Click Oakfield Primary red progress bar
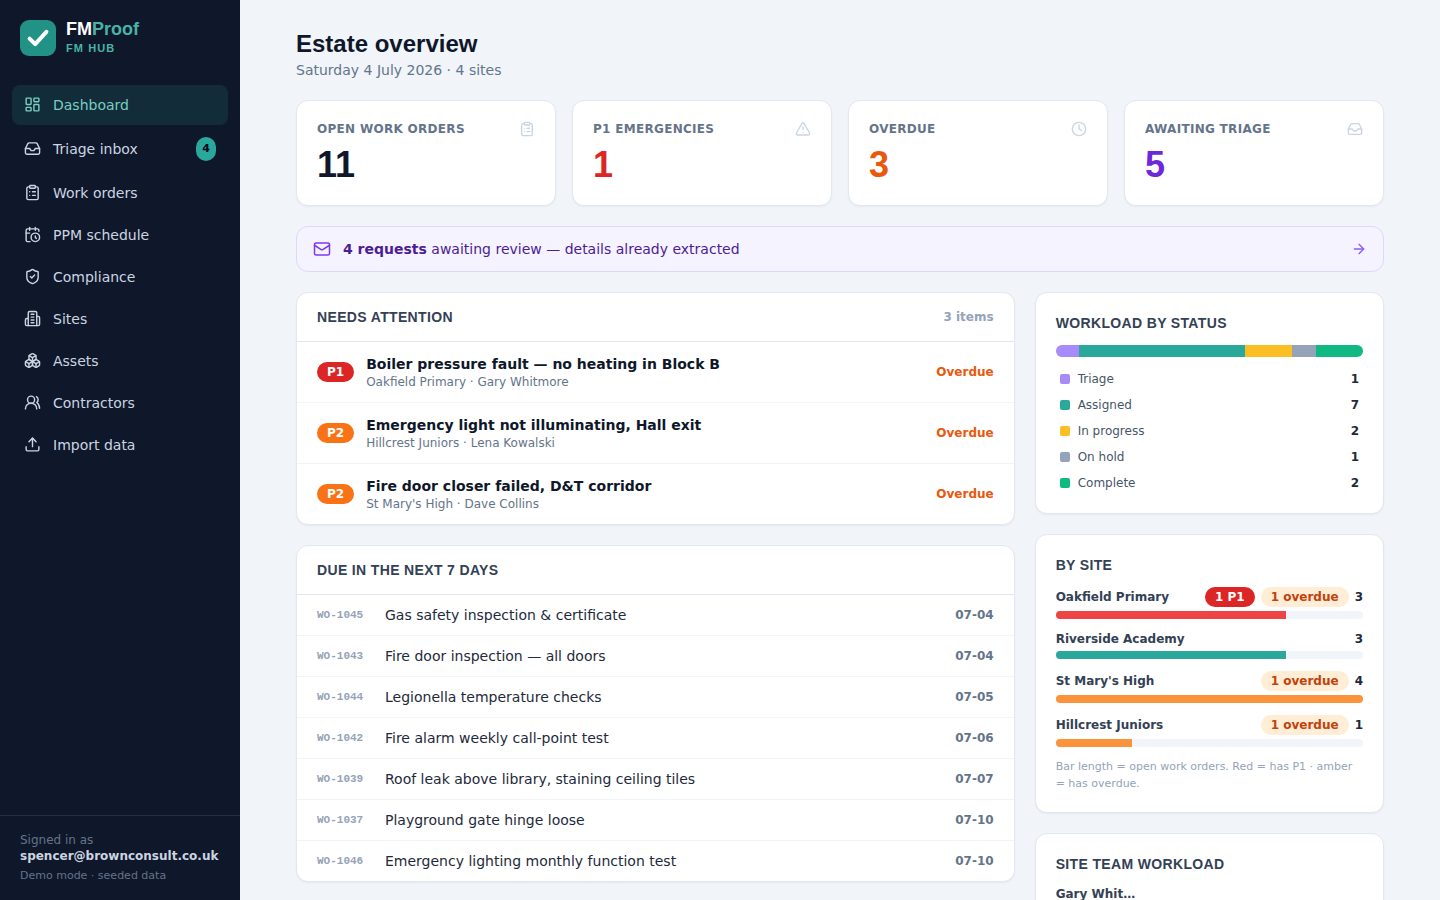The image size is (1440, 900). (1171, 616)
